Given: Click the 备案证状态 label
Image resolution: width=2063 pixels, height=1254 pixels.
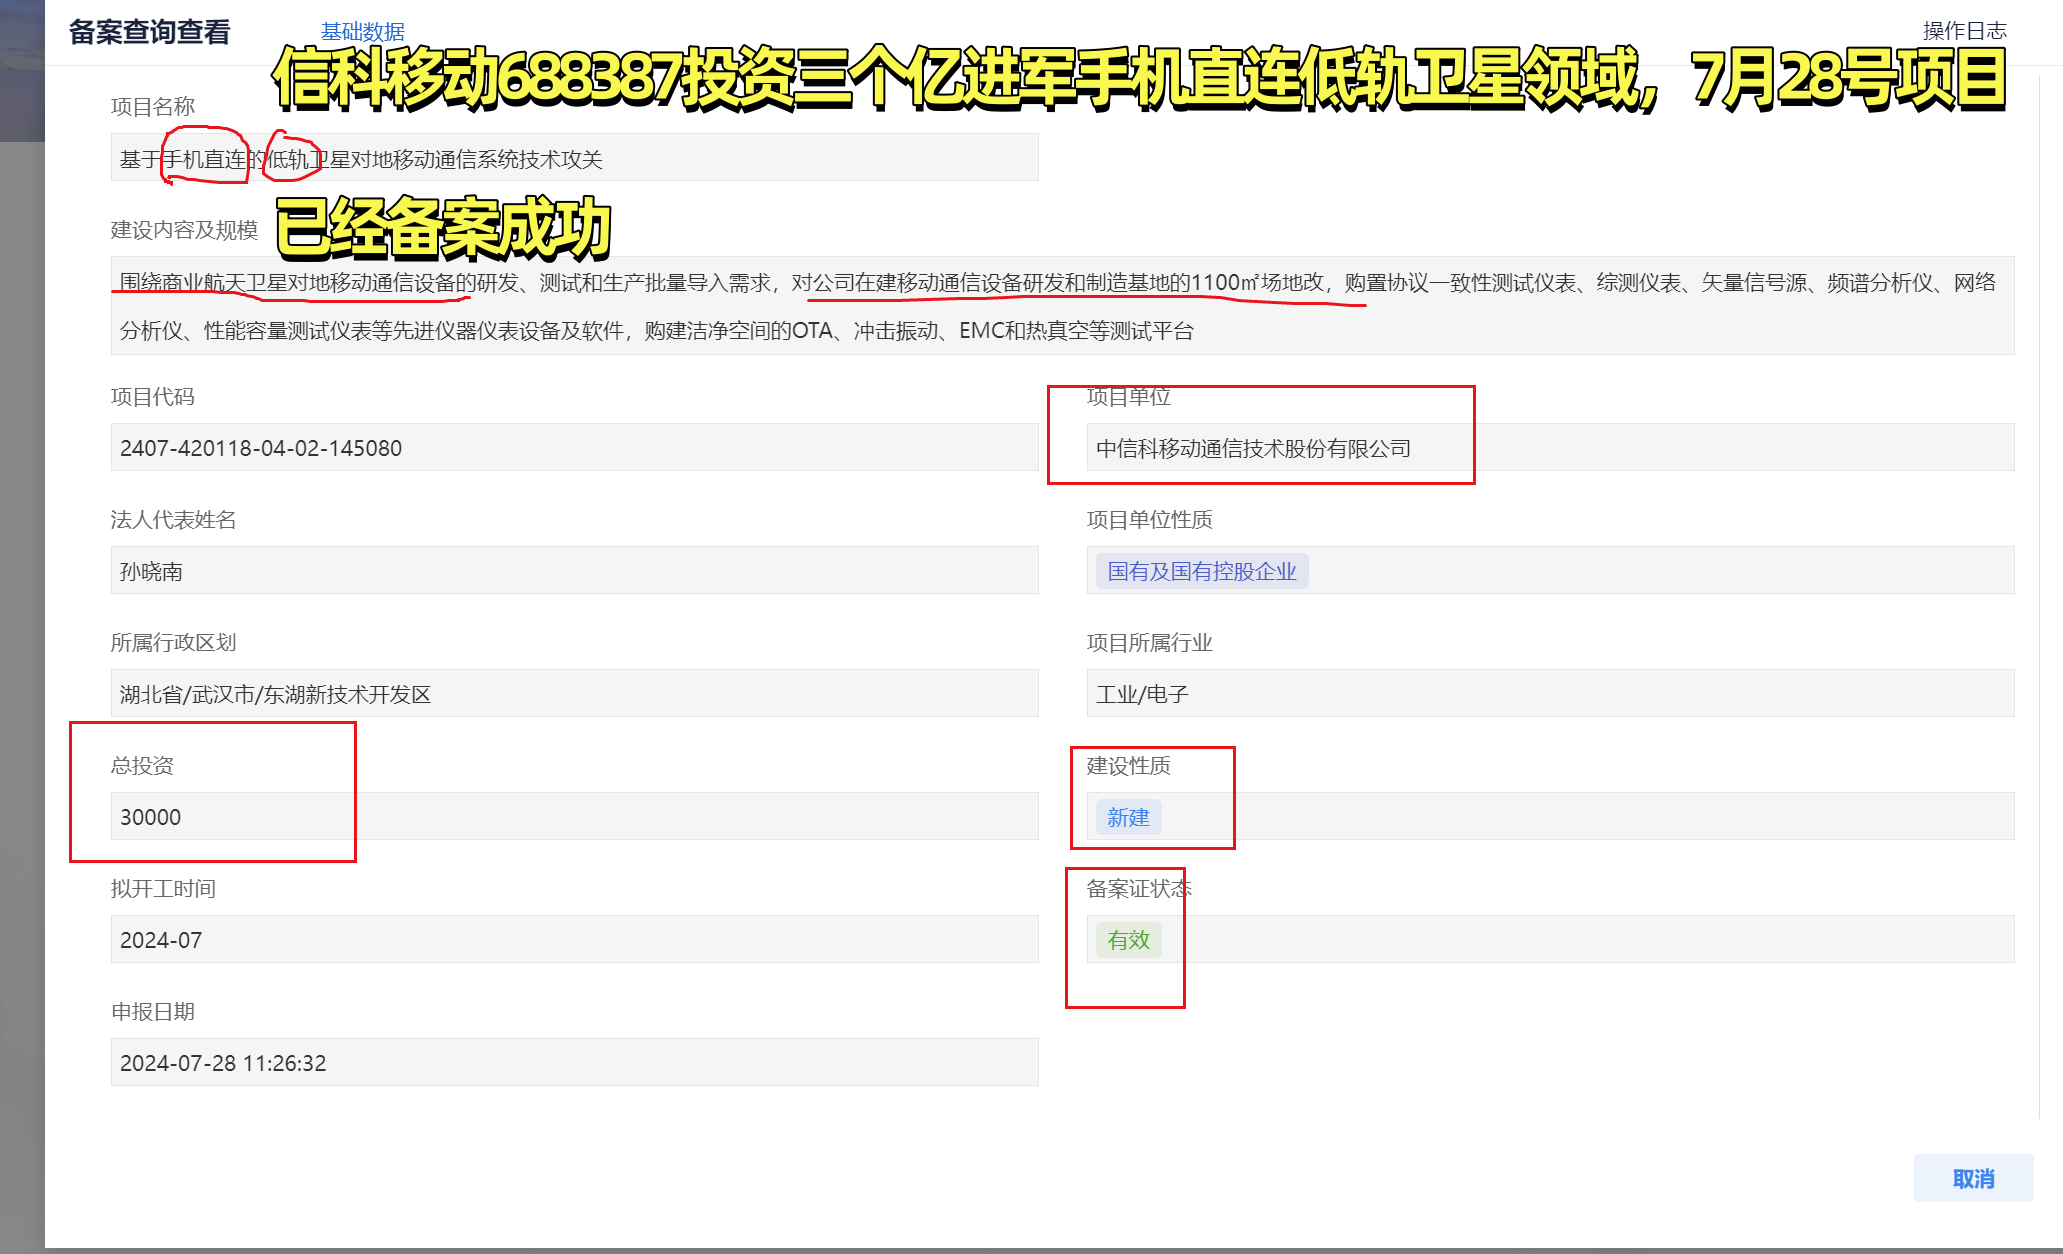Looking at the screenshot, I should (x=1139, y=889).
